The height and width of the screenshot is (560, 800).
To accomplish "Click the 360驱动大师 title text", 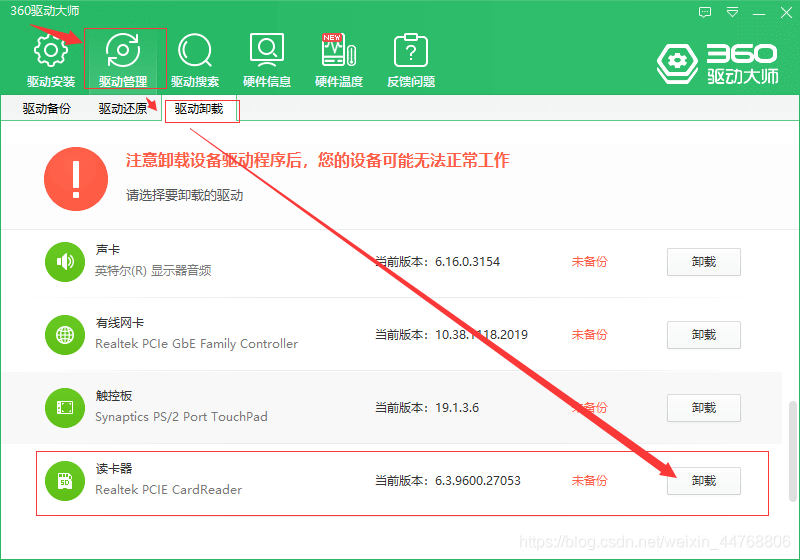I will pyautogui.click(x=45, y=11).
